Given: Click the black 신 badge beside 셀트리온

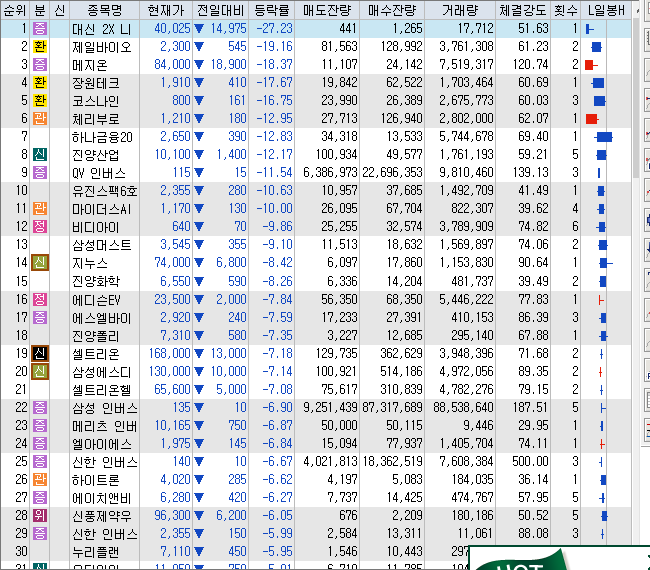Looking at the screenshot, I should (40, 354).
